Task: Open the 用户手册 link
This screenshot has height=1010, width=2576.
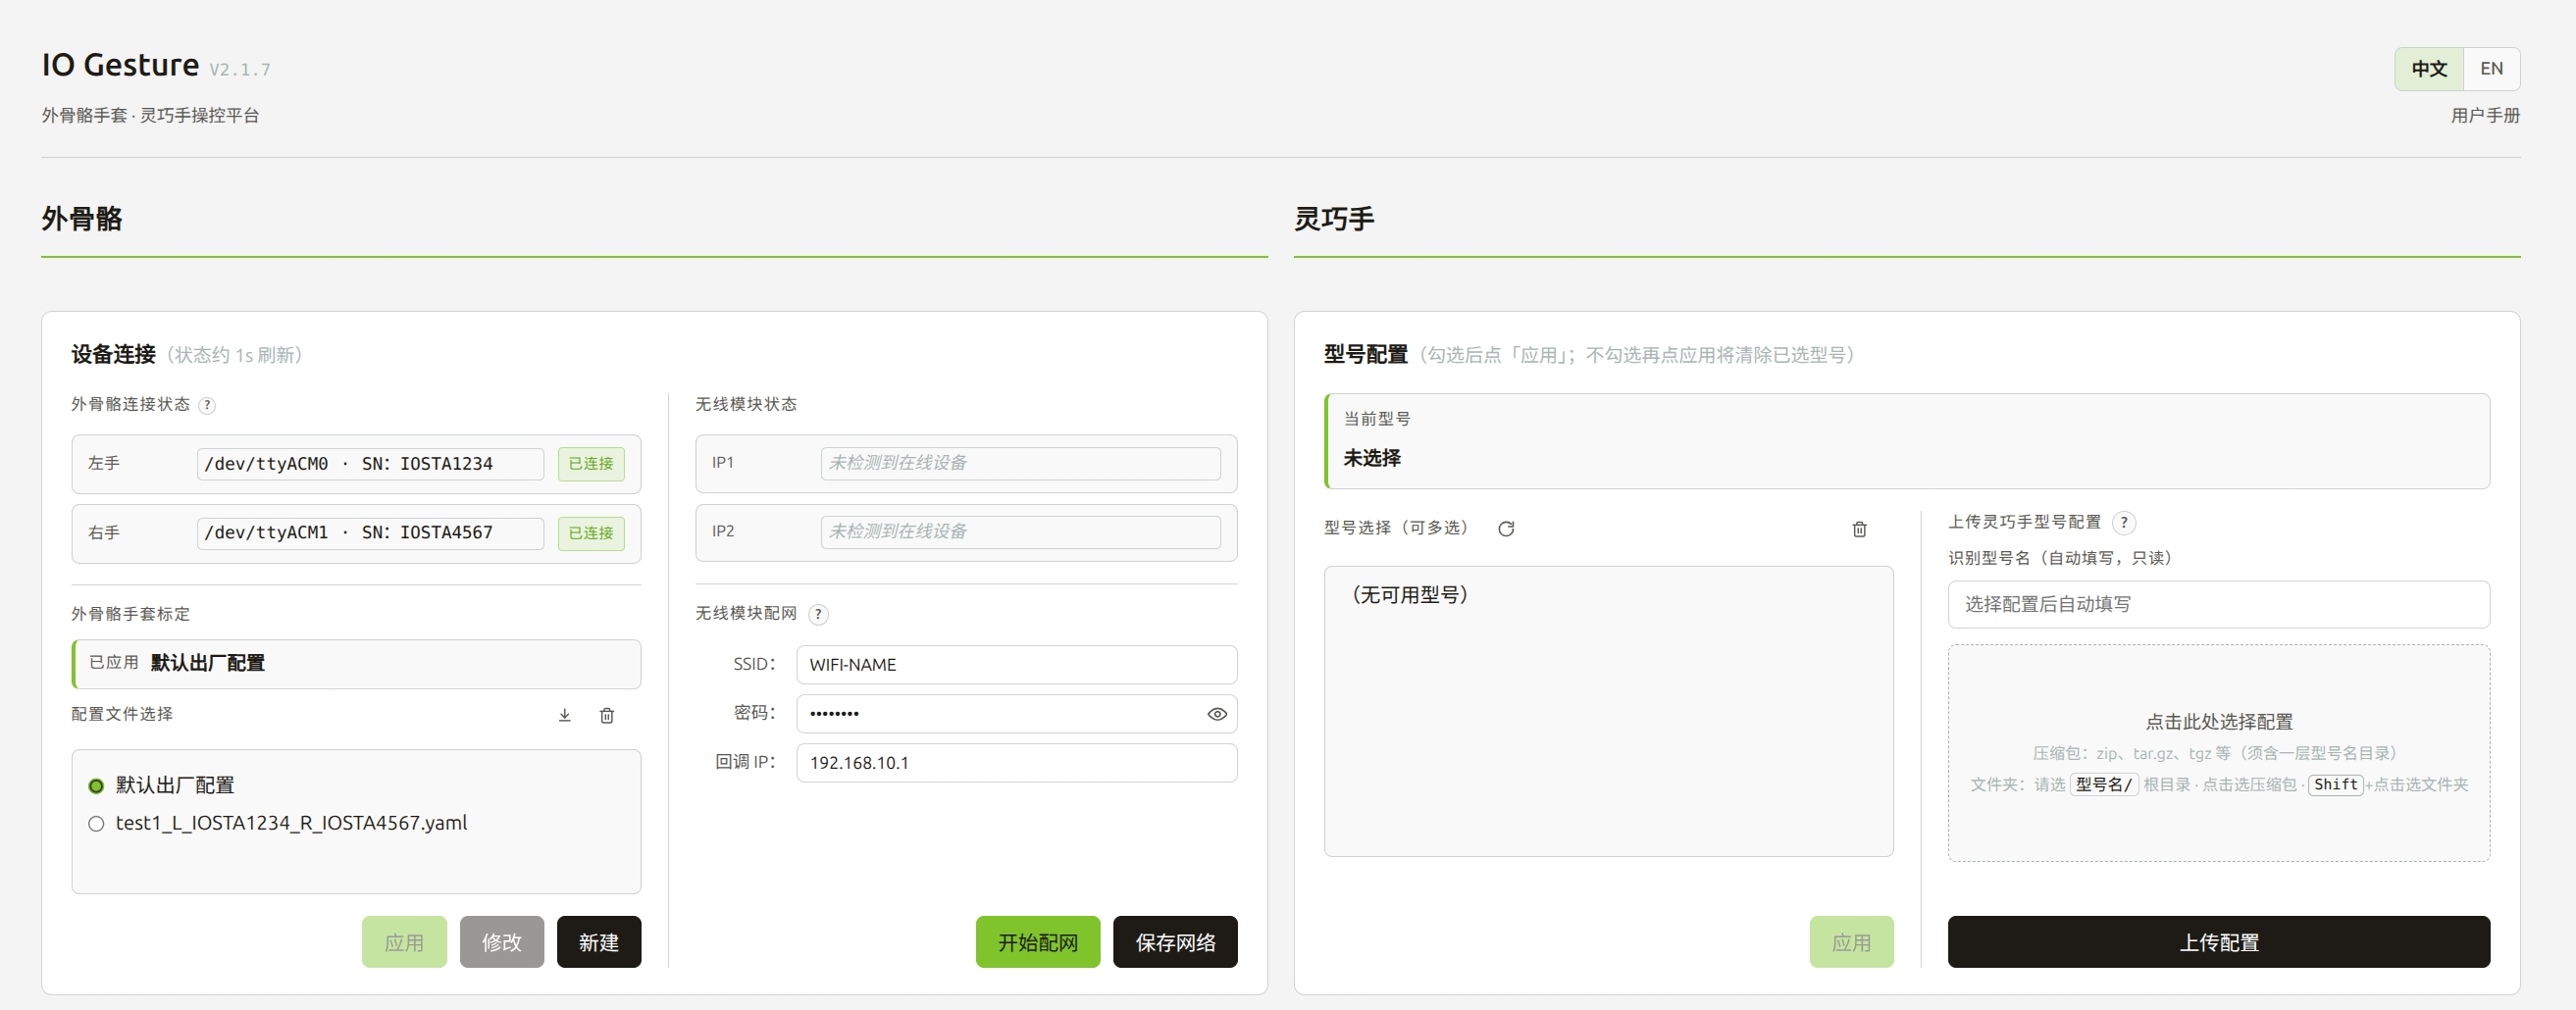Action: 2485,115
